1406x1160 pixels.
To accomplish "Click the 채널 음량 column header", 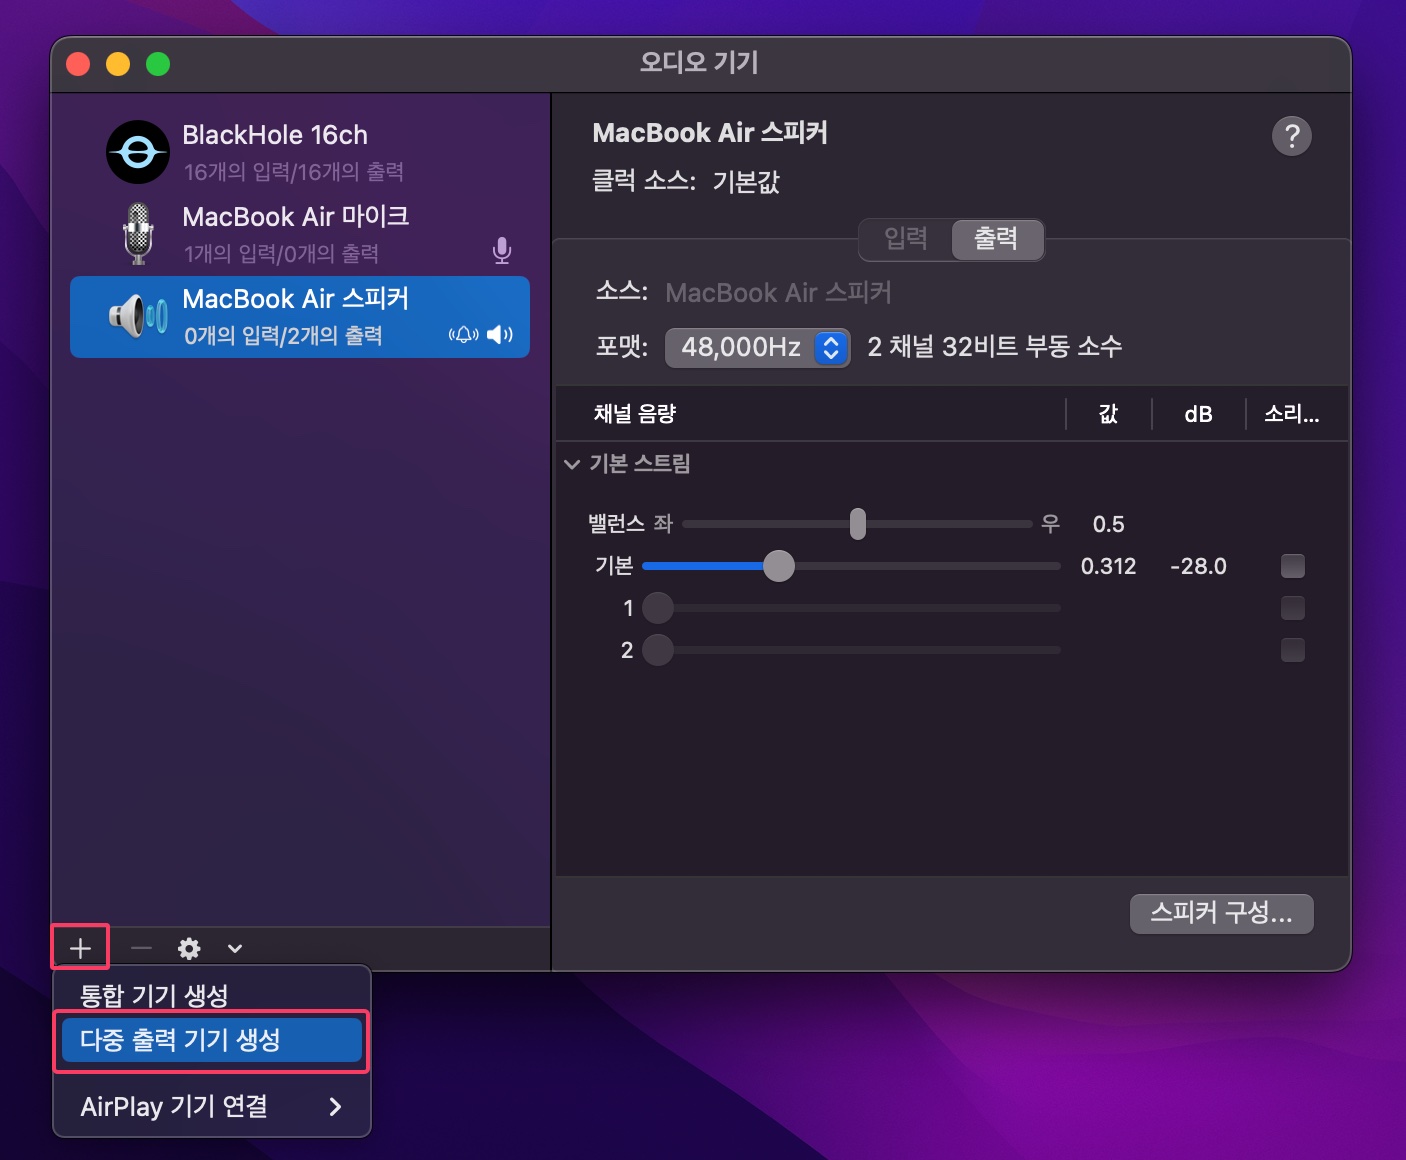I will [x=635, y=414].
